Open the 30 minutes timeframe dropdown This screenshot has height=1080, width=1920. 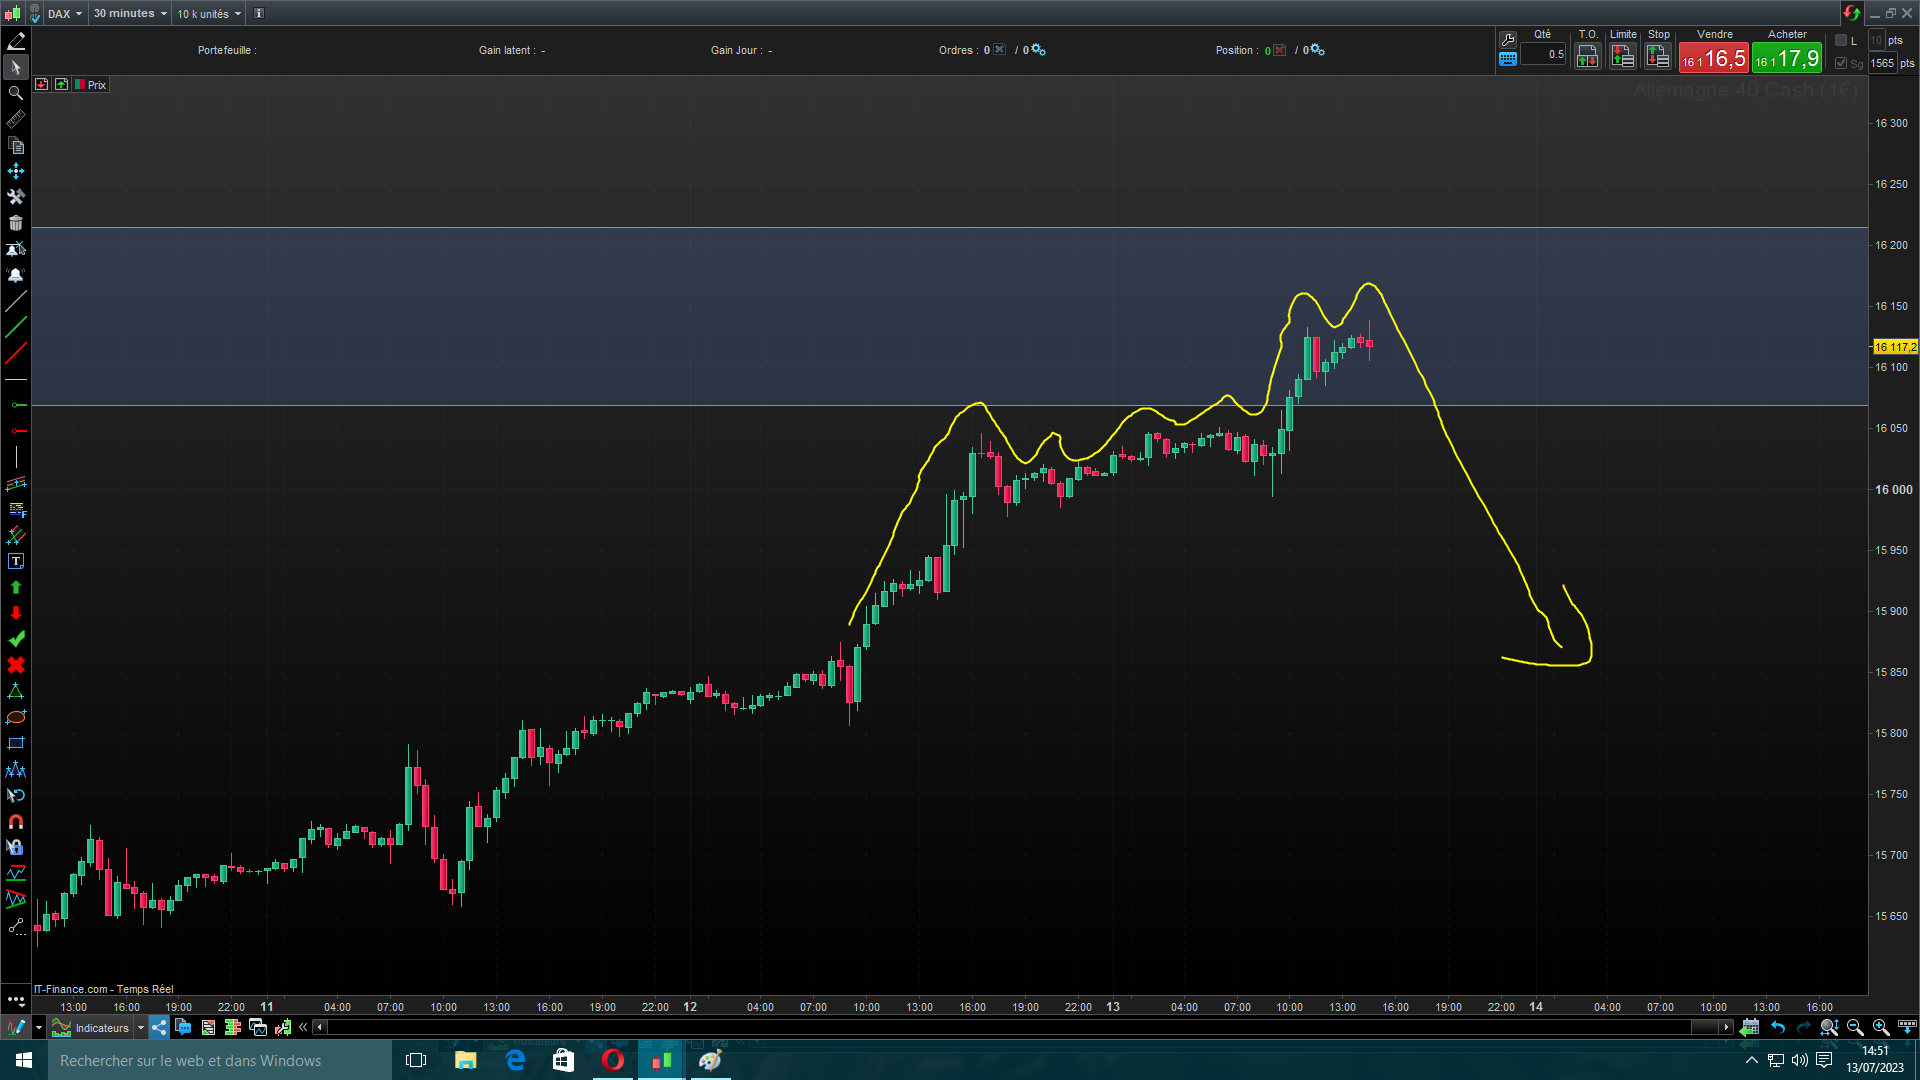pos(130,14)
